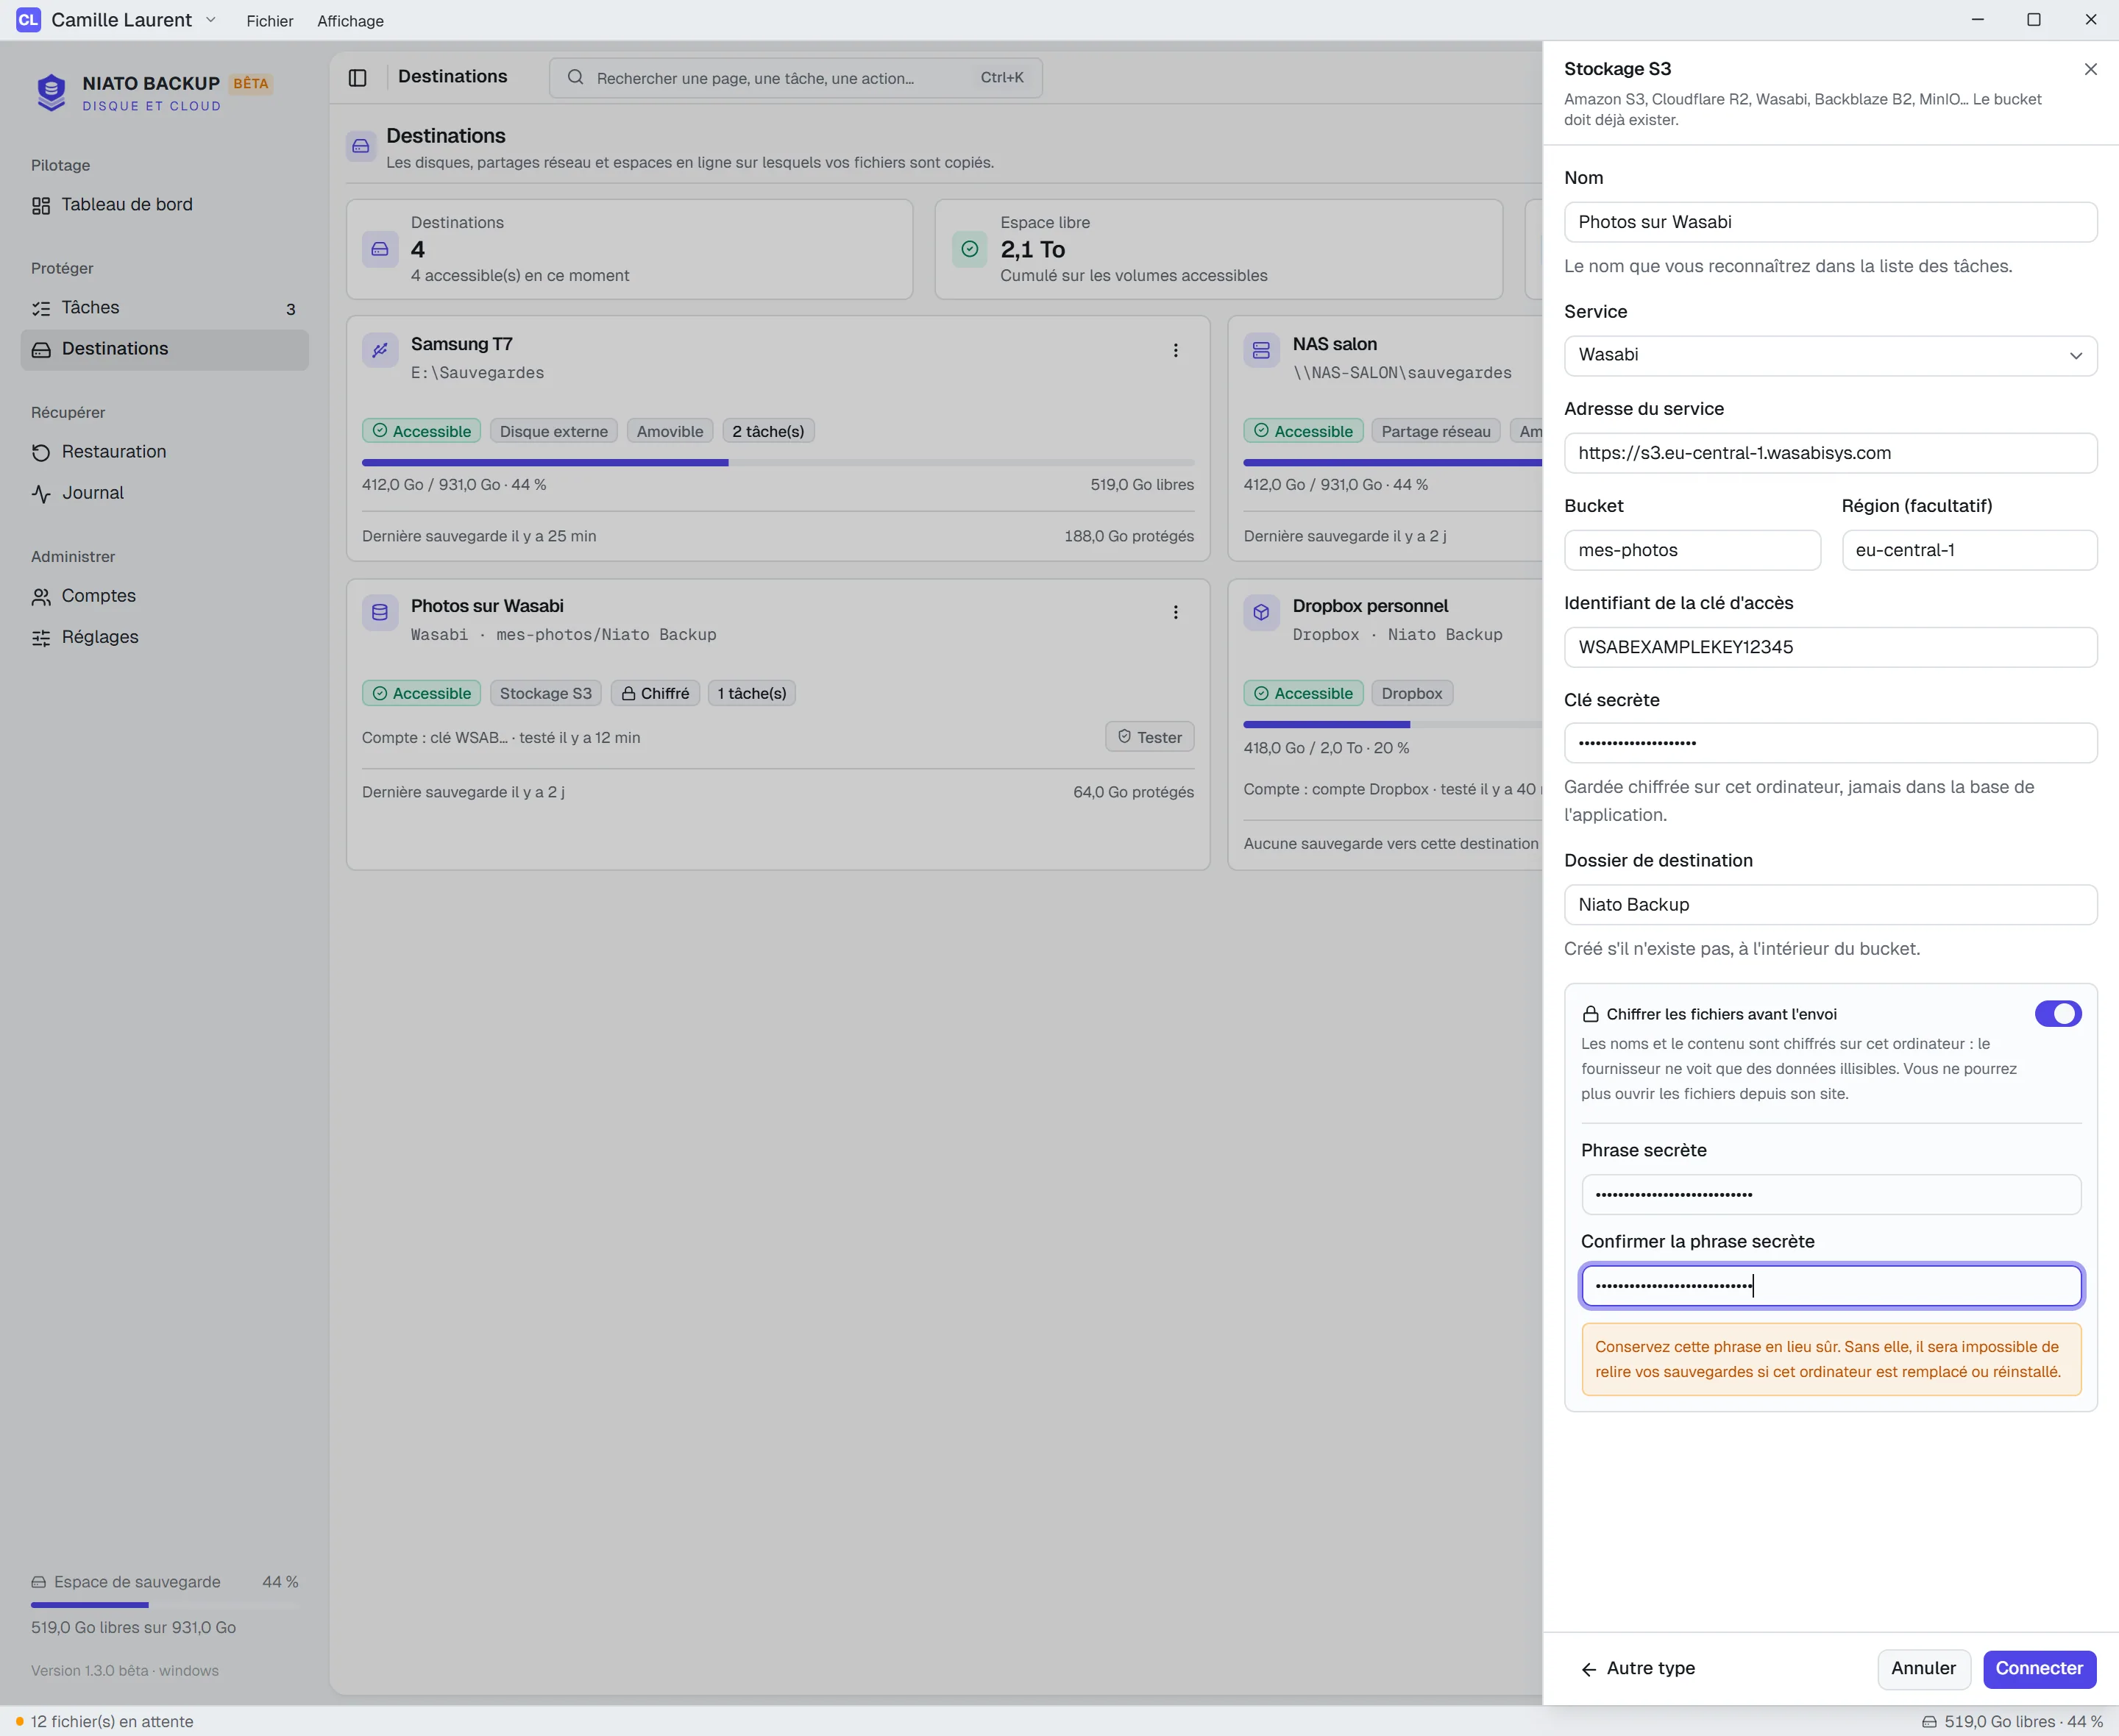Expand the Camille Laurent account chevron
This screenshot has width=2119, height=1736.
tap(211, 20)
